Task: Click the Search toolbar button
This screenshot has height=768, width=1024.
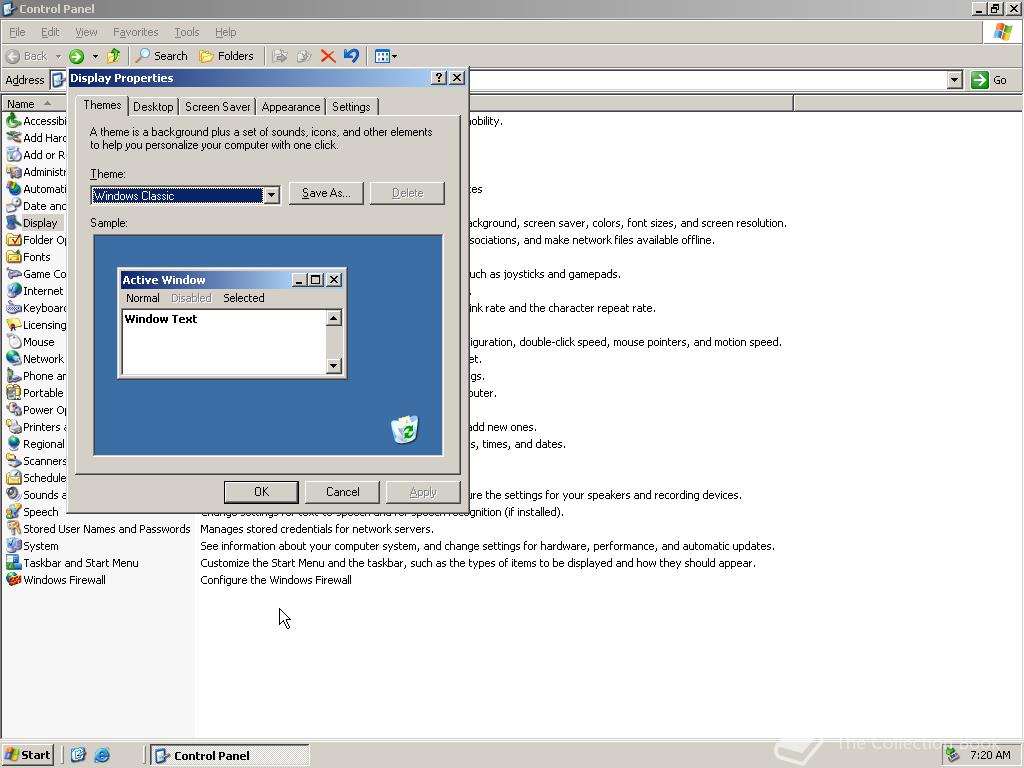Action: (161, 56)
